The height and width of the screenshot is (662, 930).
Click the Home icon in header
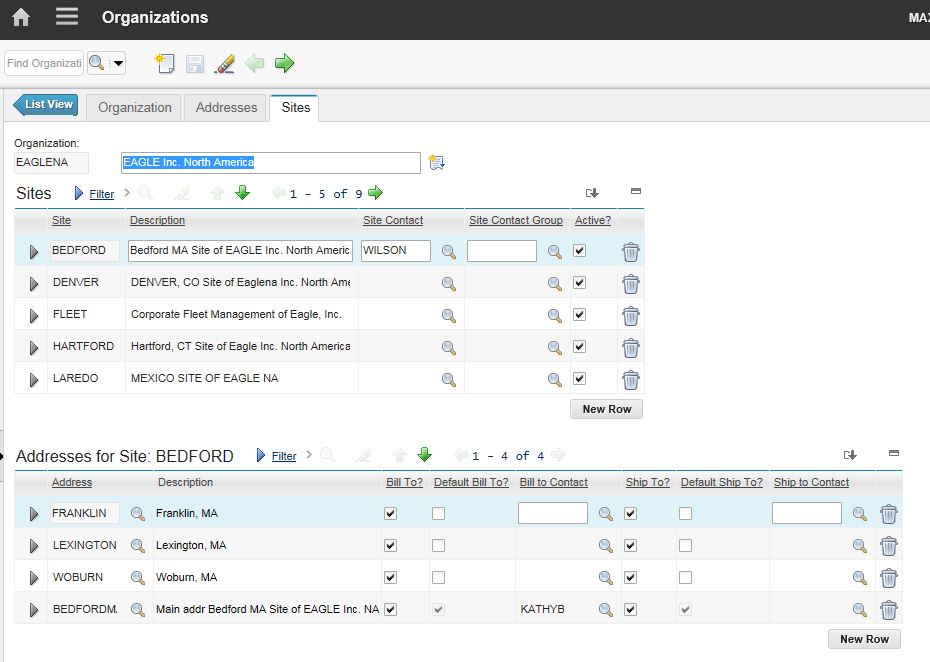(x=20, y=17)
